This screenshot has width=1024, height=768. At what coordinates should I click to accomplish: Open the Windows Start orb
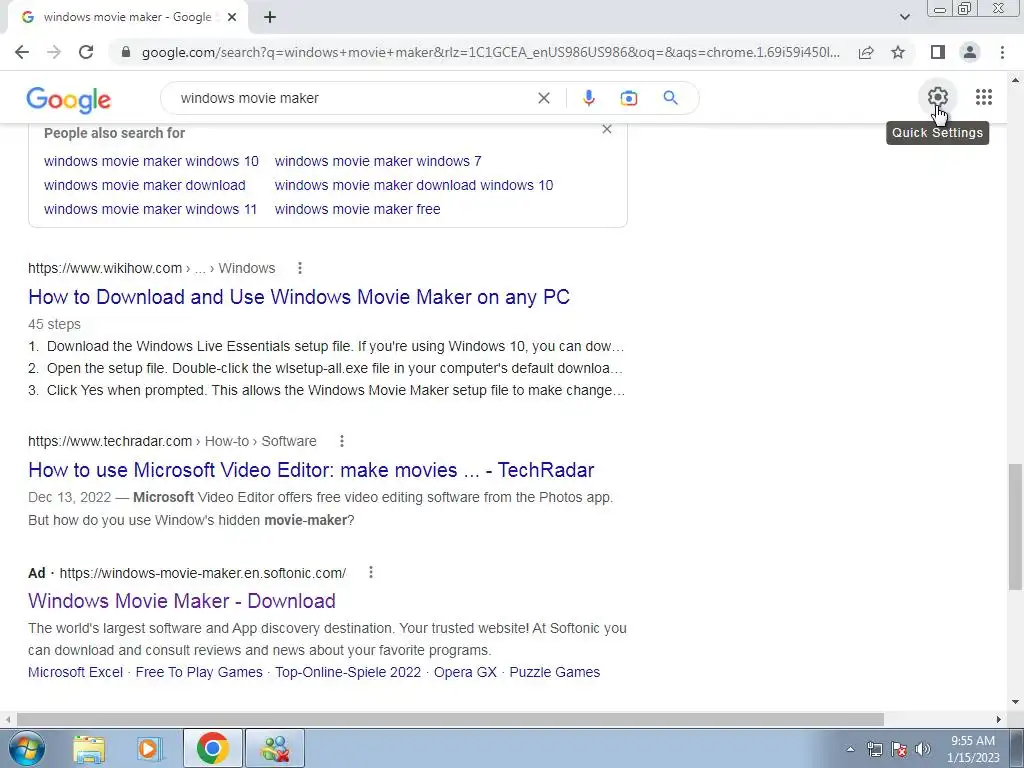[x=27, y=748]
